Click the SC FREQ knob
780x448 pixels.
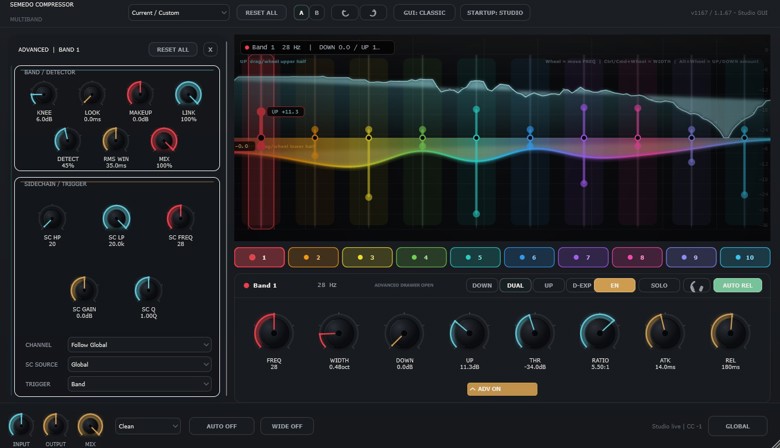click(181, 218)
